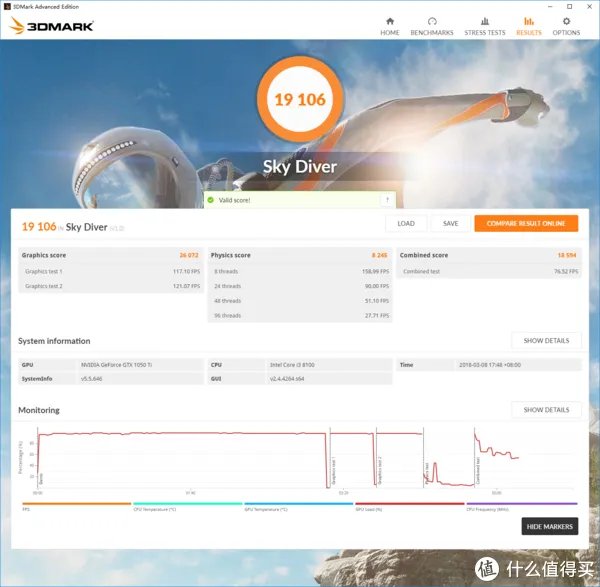Screen dimensions: 600x587
Task: Switch to the Results tab
Action: tap(528, 25)
